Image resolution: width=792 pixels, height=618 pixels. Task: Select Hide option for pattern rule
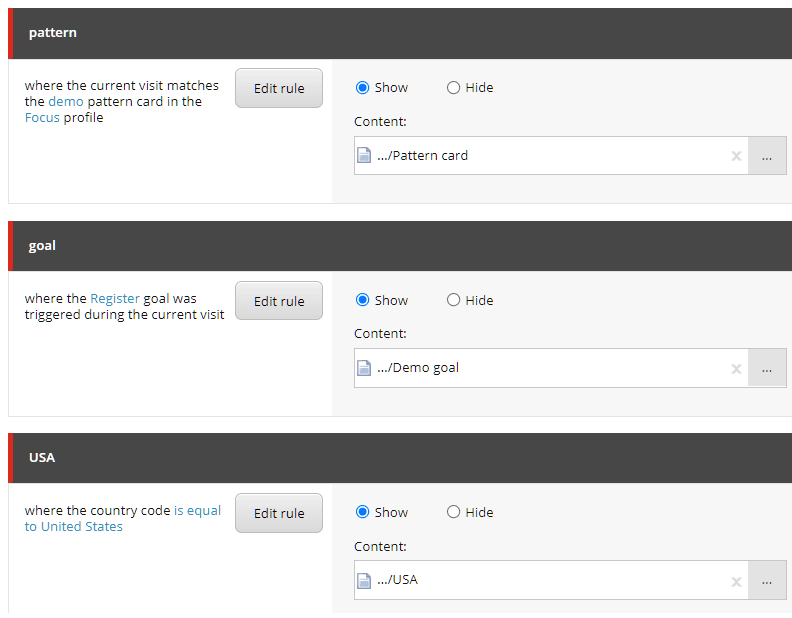[454, 88]
